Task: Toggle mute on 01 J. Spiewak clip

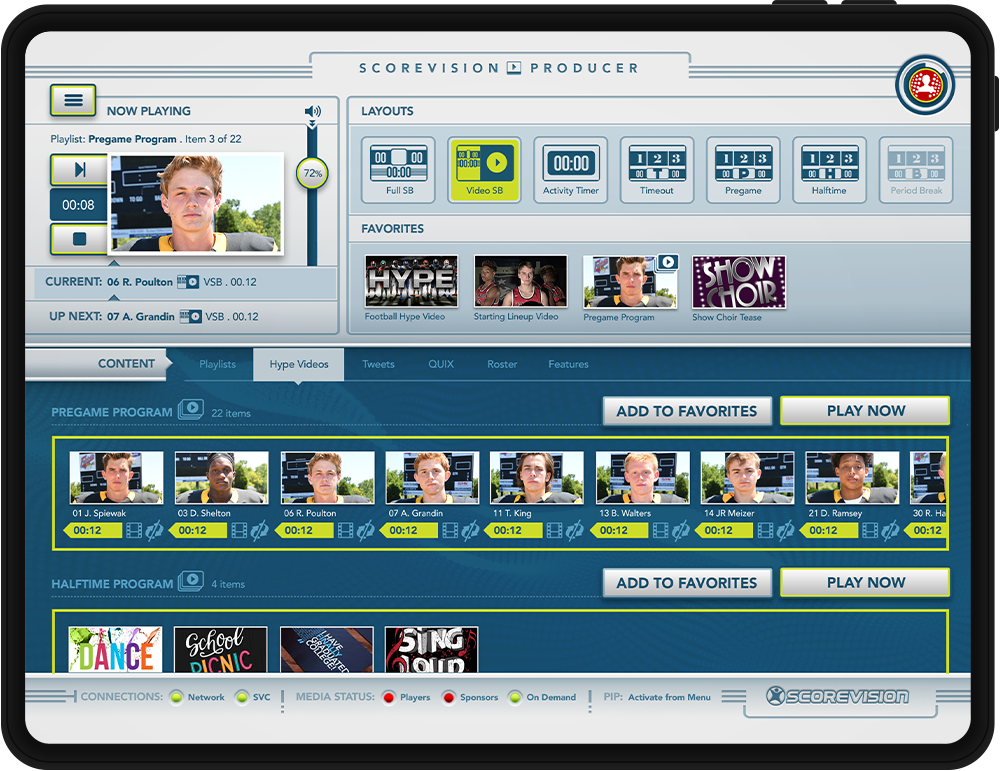Action: (154, 530)
